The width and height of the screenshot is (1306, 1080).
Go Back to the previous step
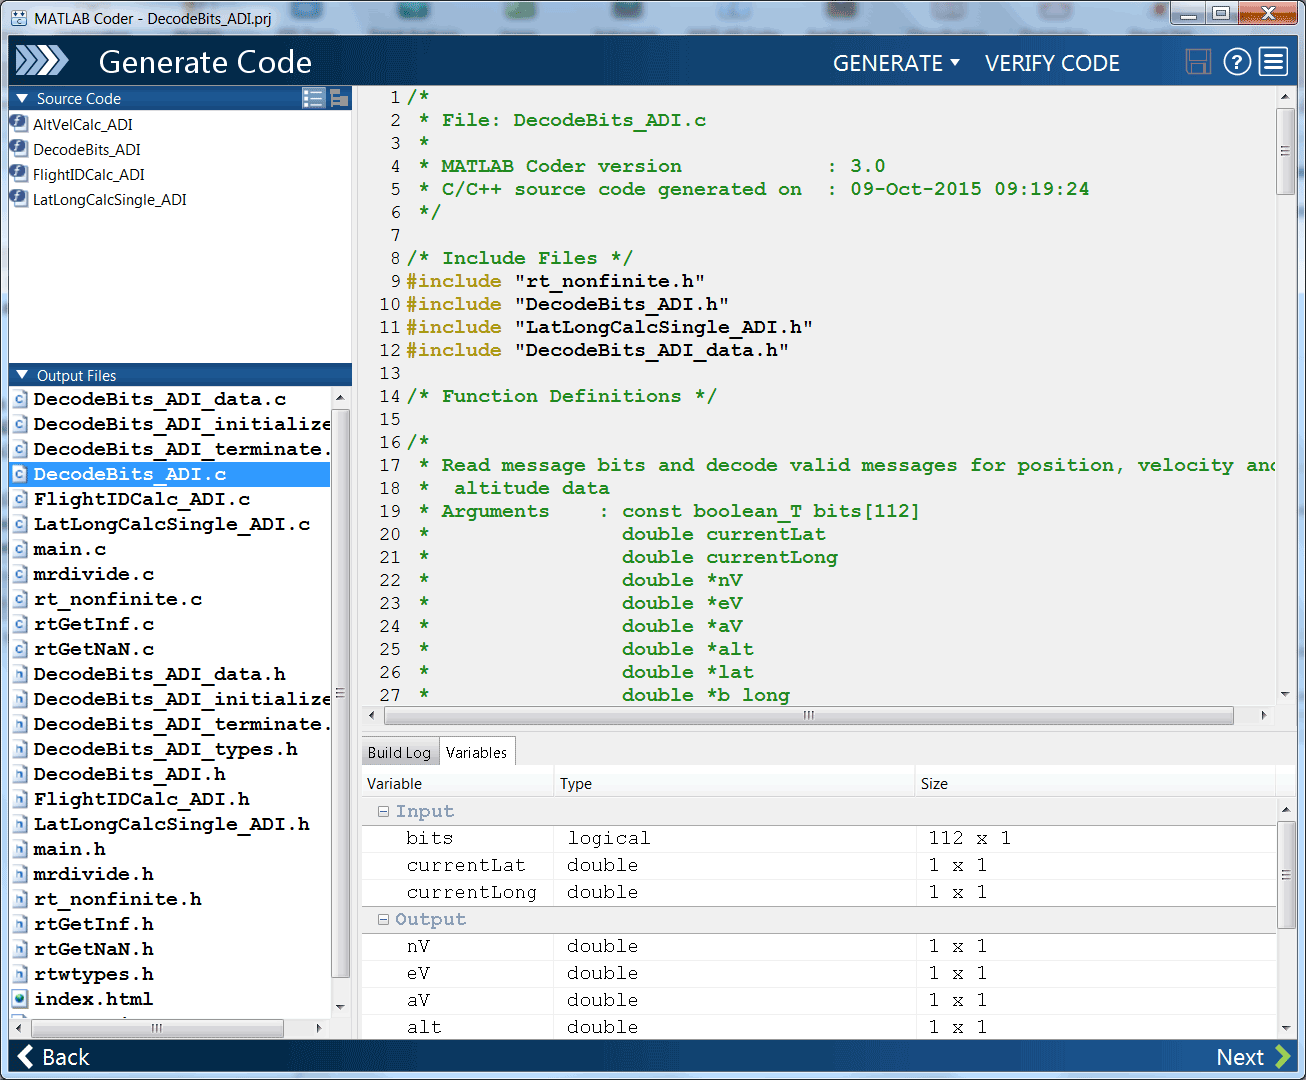pyautogui.click(x=54, y=1057)
